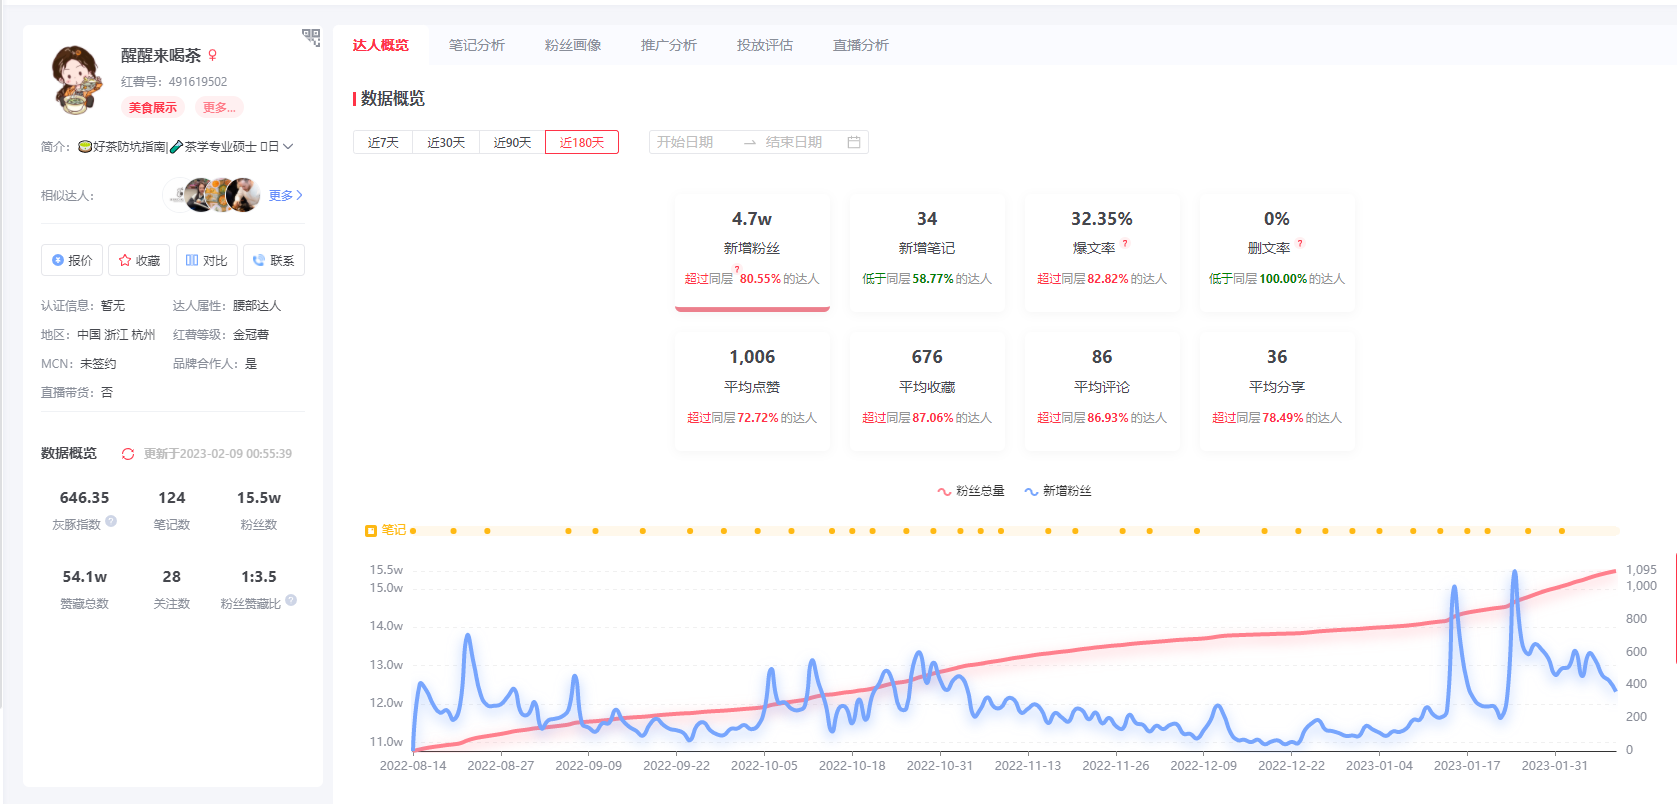
Task: Switch to the 达人概览 tab
Action: point(381,45)
